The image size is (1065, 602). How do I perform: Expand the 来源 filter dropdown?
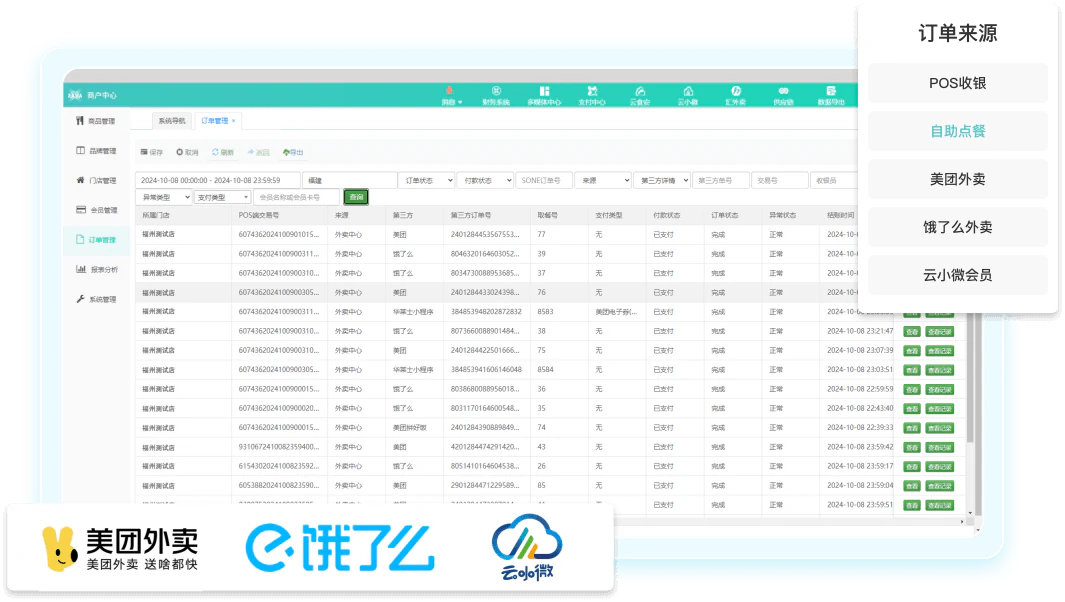pyautogui.click(x=603, y=181)
